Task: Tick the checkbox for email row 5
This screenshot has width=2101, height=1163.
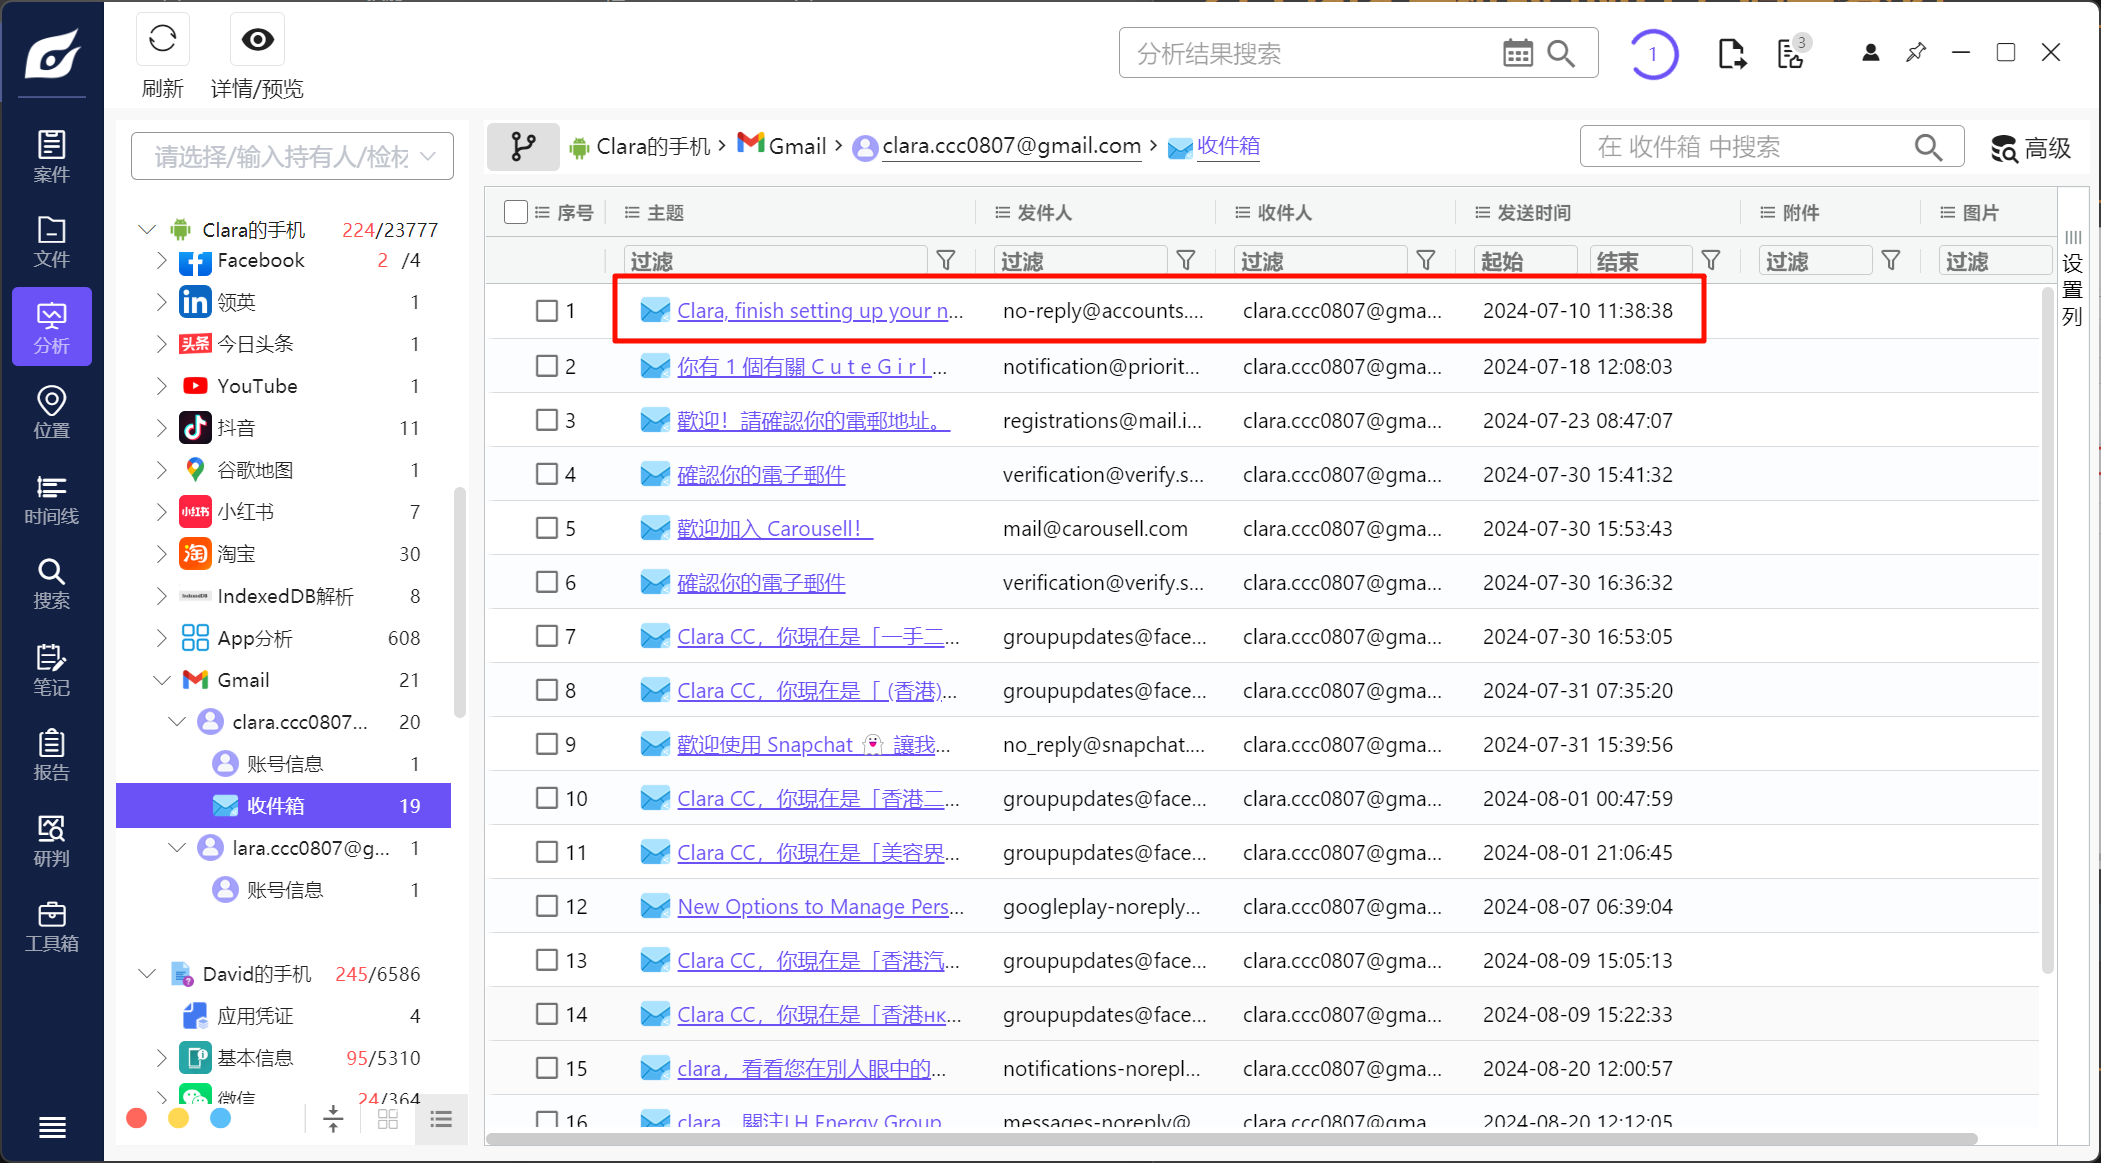Action: [546, 528]
